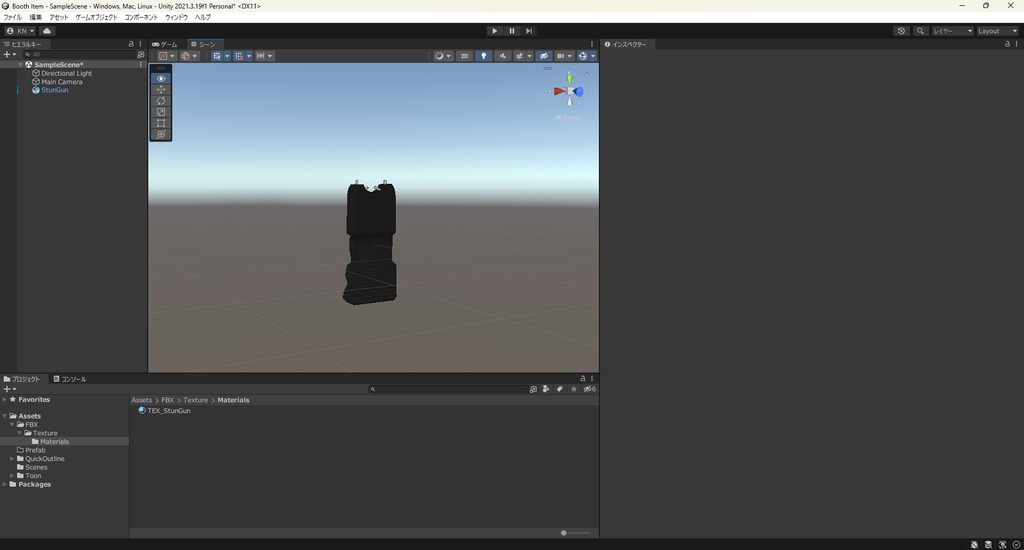
Task: Toggle the 2D scene view mode
Action: coord(464,56)
